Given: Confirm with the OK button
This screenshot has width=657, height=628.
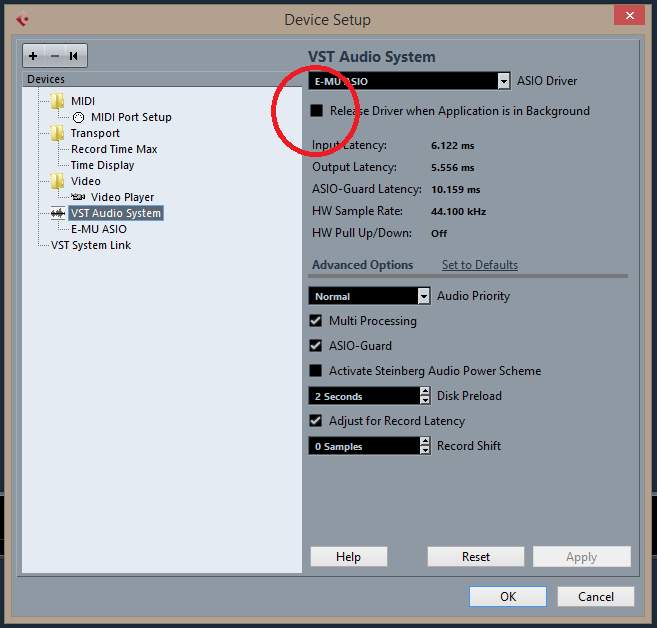Looking at the screenshot, I should pos(508,596).
